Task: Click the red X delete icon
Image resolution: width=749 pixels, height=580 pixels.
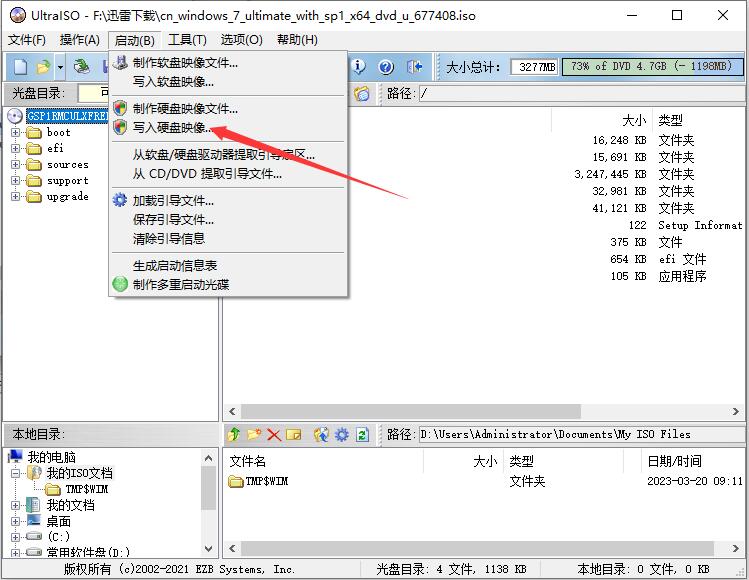Action: (x=274, y=435)
